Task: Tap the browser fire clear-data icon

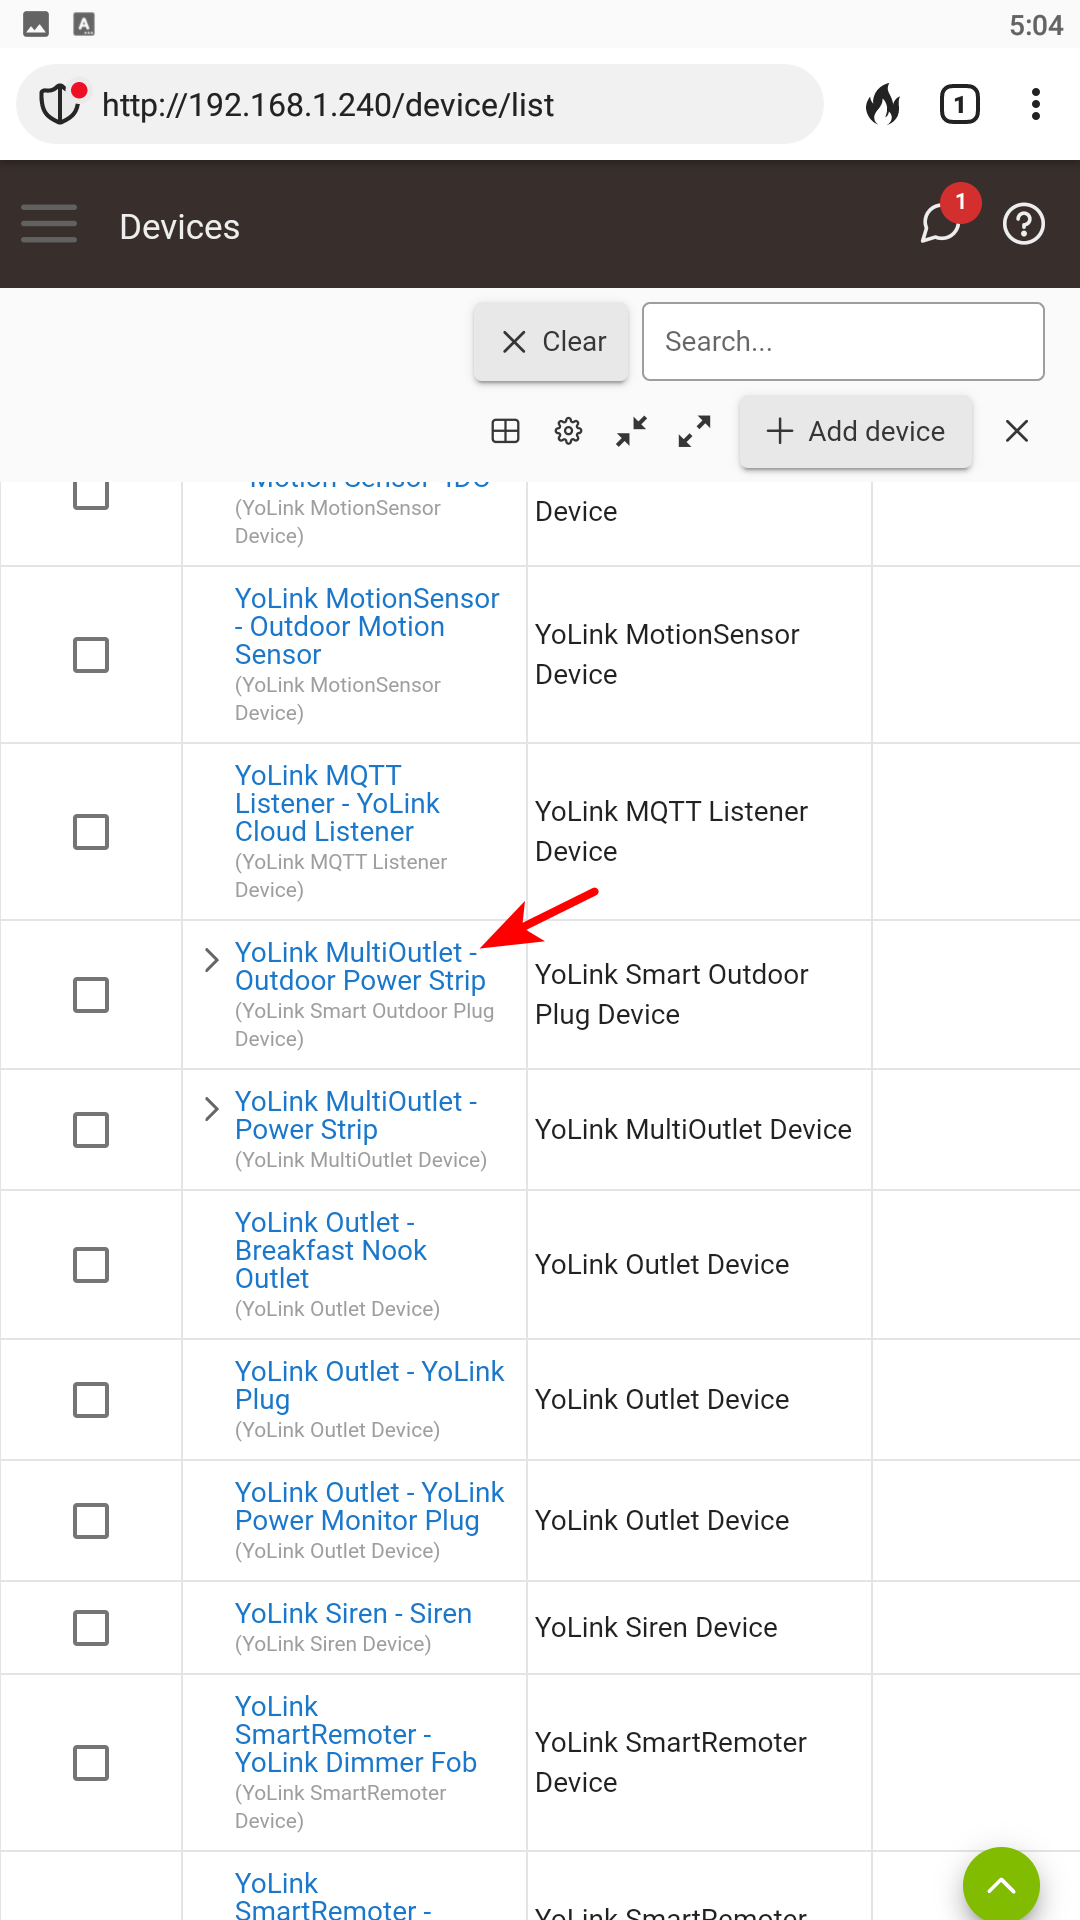Action: [882, 104]
